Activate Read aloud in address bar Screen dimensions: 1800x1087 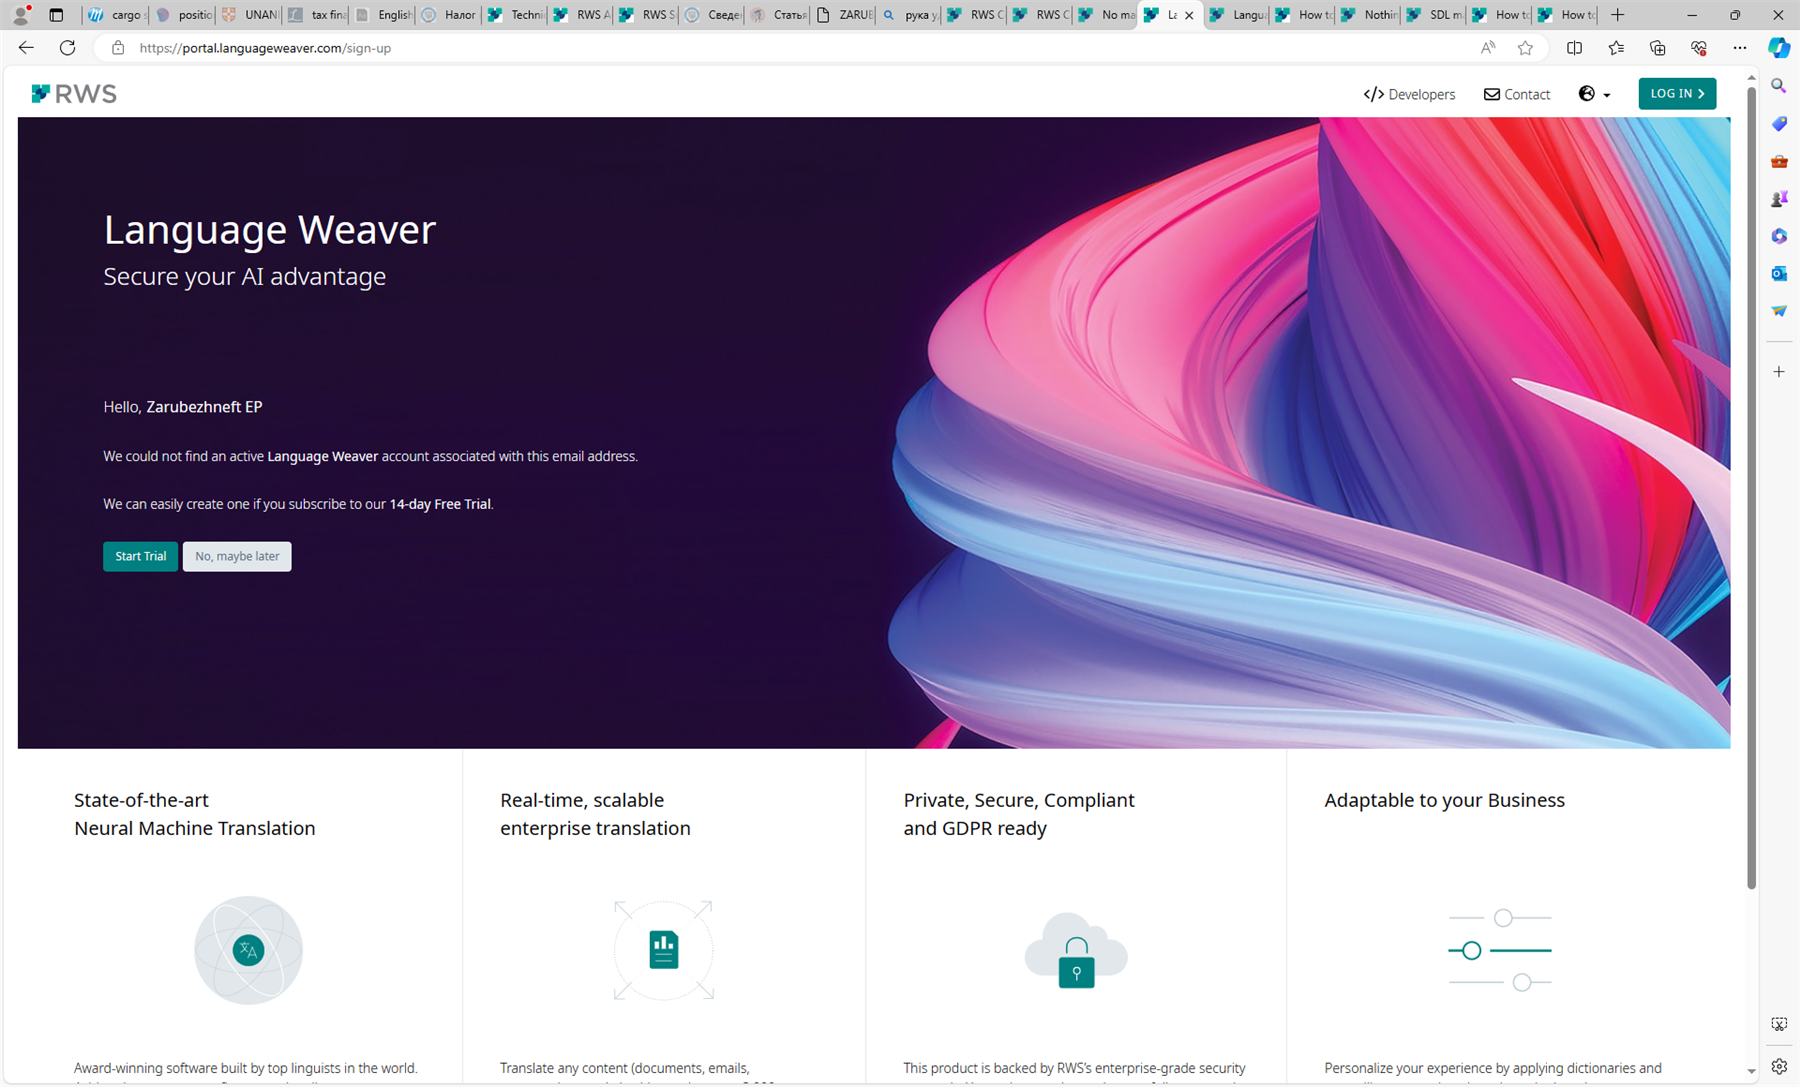[1488, 48]
